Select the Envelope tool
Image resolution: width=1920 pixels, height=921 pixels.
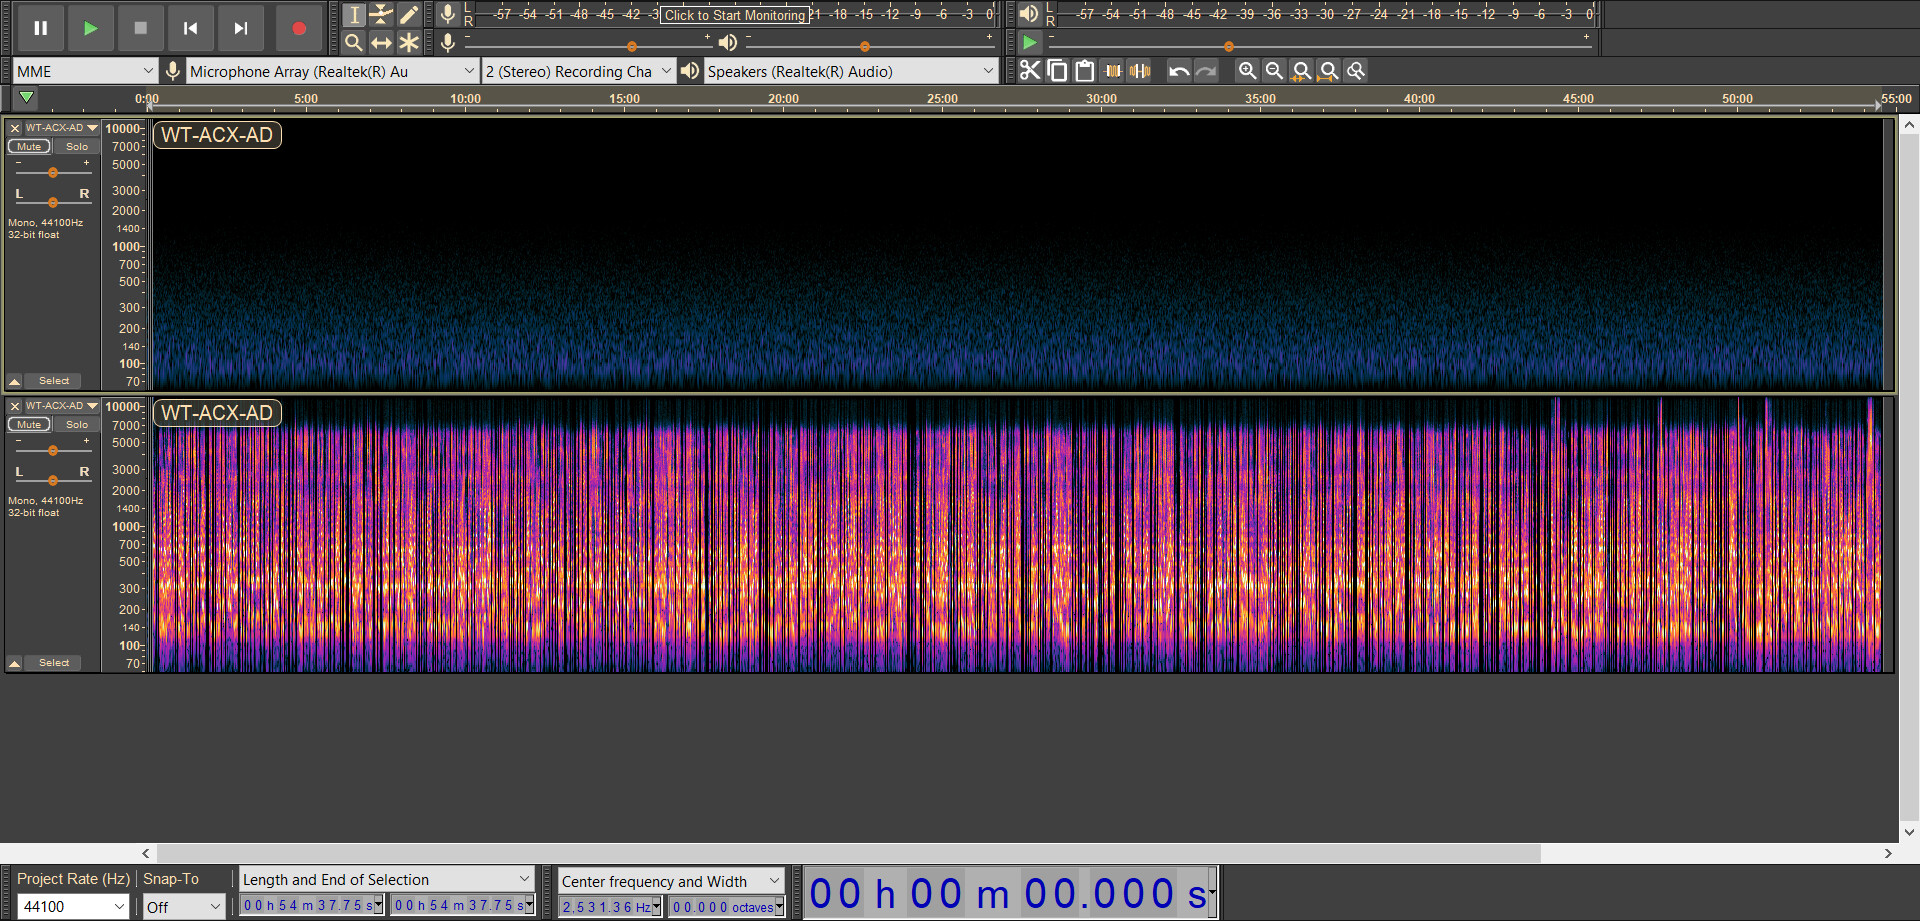(381, 15)
